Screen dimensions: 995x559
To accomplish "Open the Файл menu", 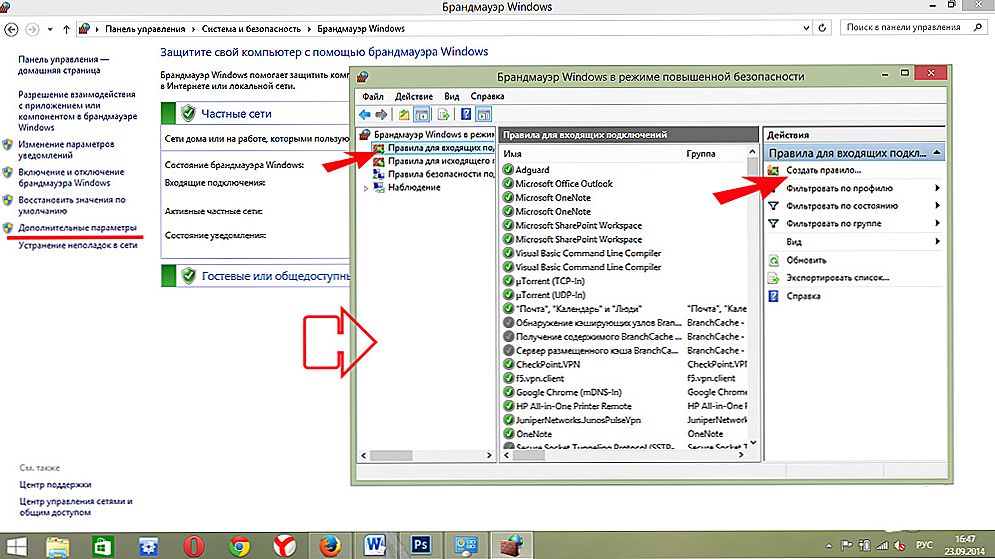I will (373, 96).
